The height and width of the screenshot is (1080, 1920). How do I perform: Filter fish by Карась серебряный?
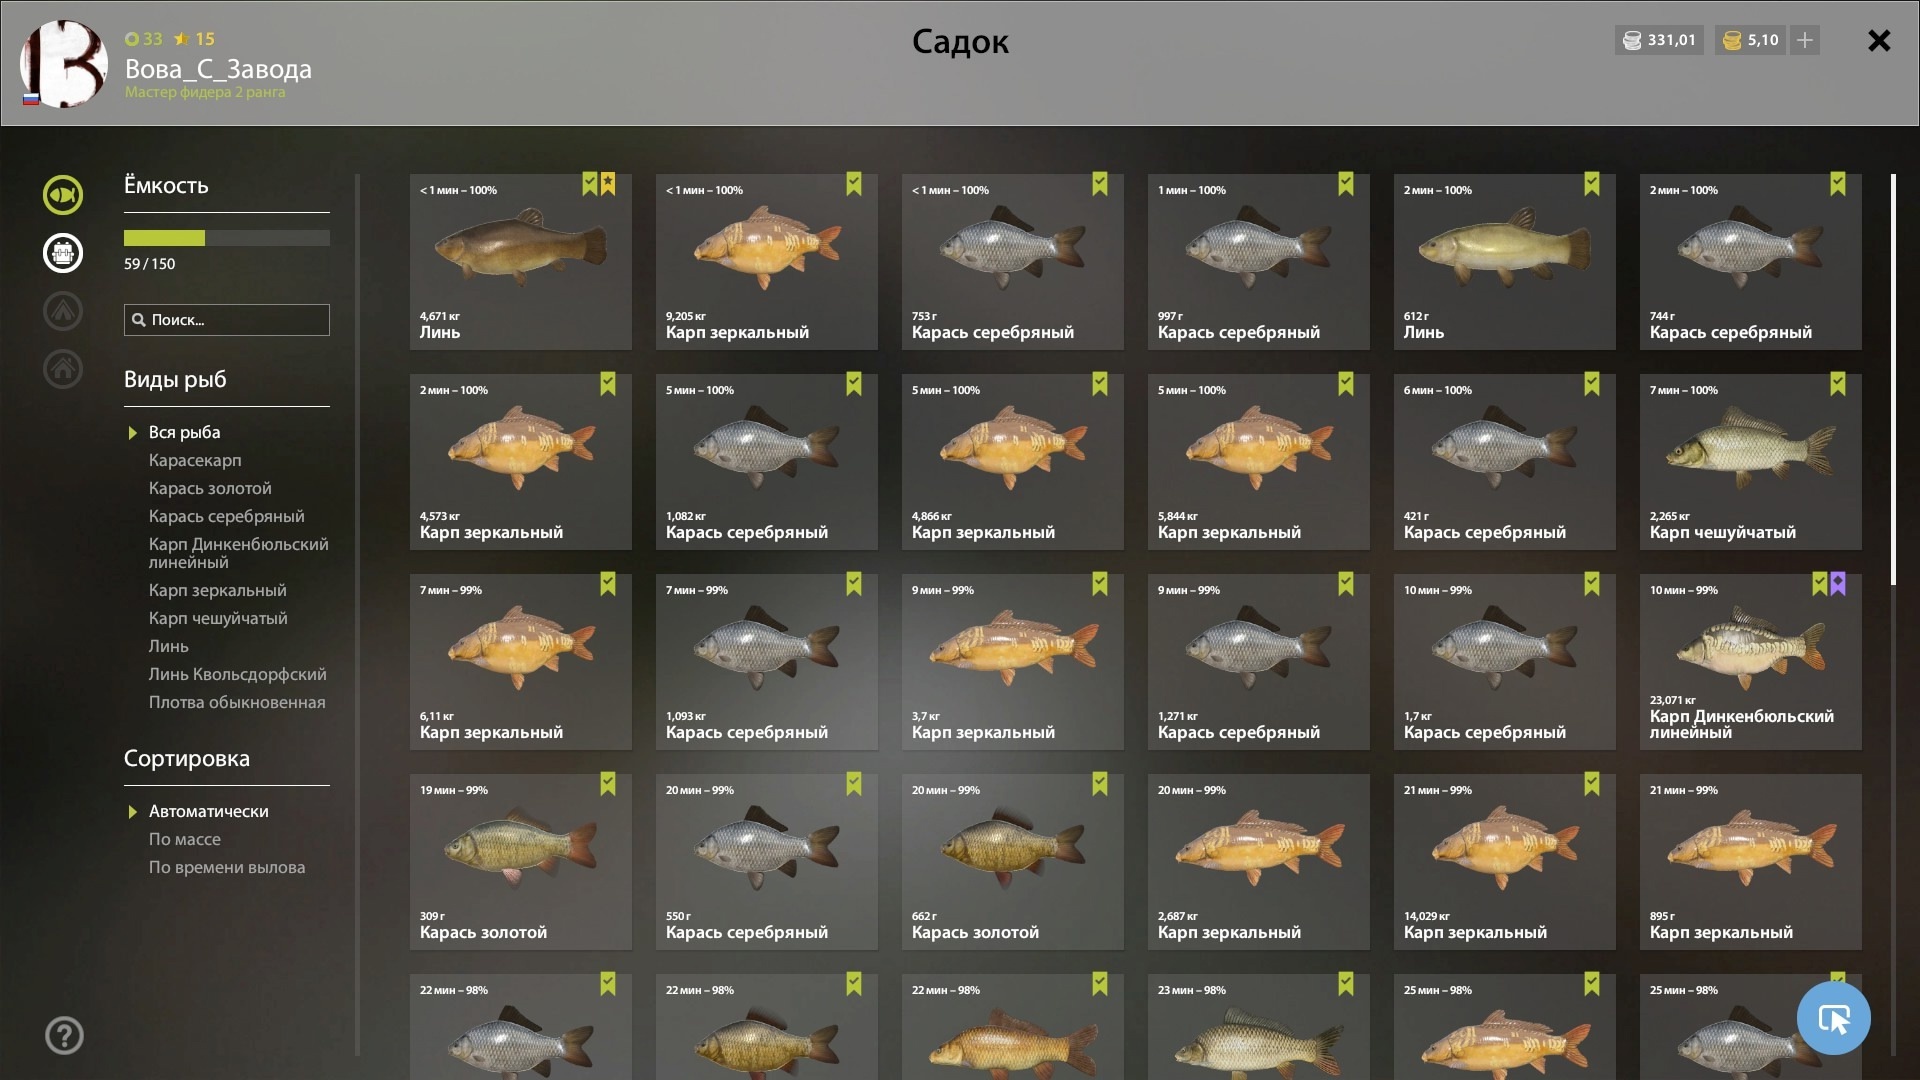click(226, 517)
